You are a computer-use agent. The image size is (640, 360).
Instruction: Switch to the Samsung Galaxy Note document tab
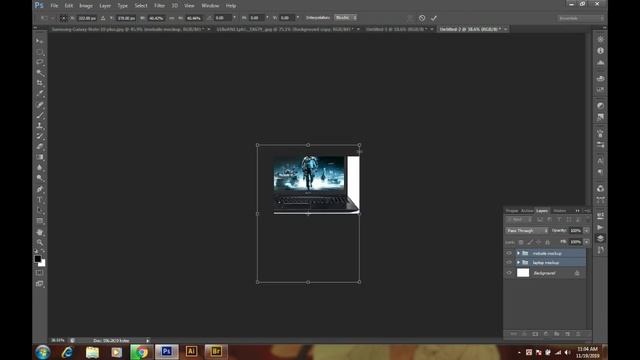[127, 29]
